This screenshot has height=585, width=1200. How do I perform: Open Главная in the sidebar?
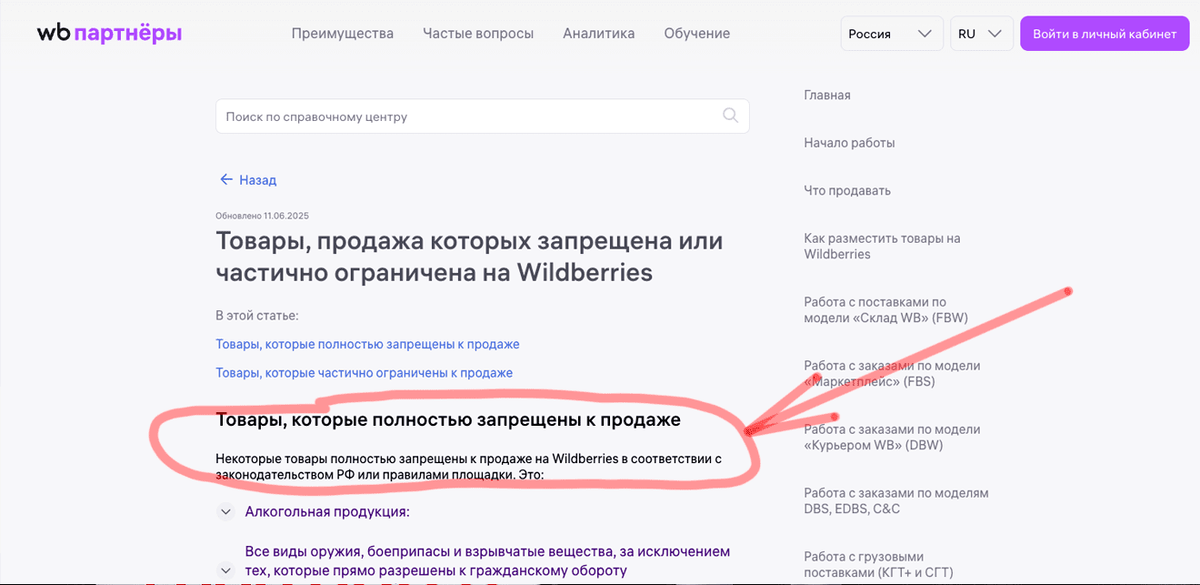[x=827, y=95]
